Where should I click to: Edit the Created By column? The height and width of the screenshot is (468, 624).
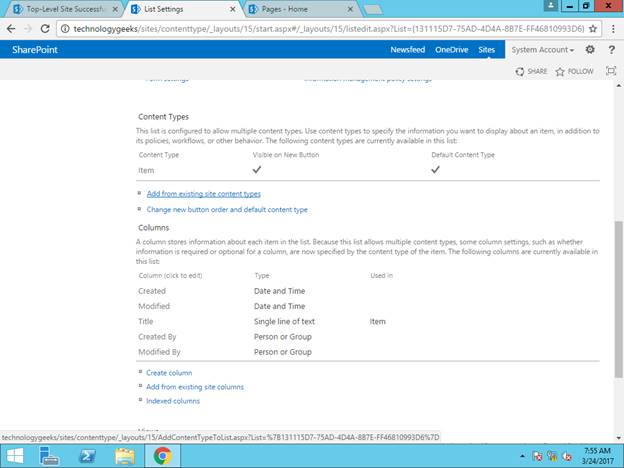pos(157,337)
